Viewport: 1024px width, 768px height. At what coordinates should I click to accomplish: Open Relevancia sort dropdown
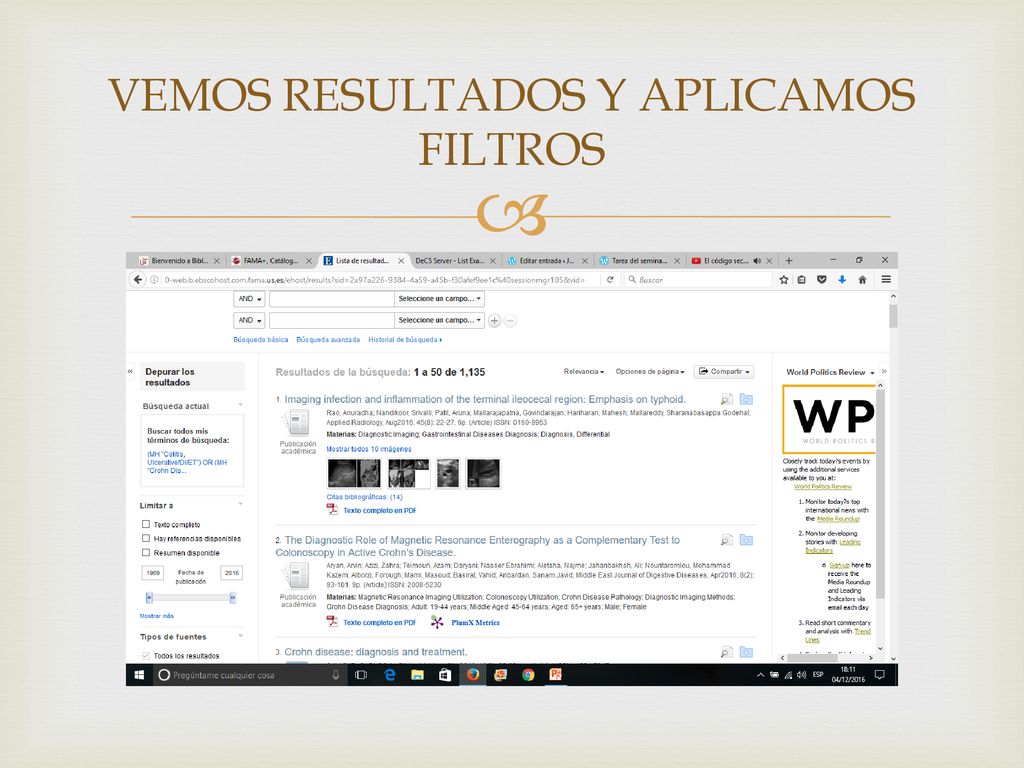tap(584, 372)
